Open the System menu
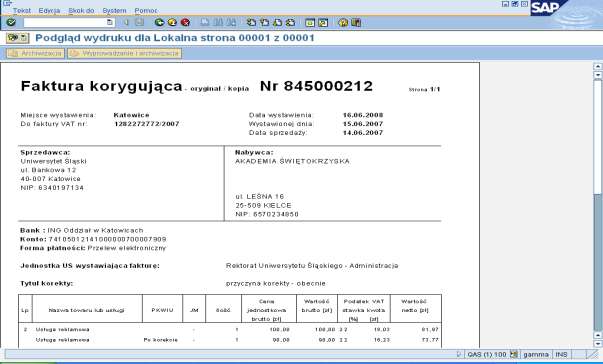Screen dimensions: 603x364 (x=114, y=11)
